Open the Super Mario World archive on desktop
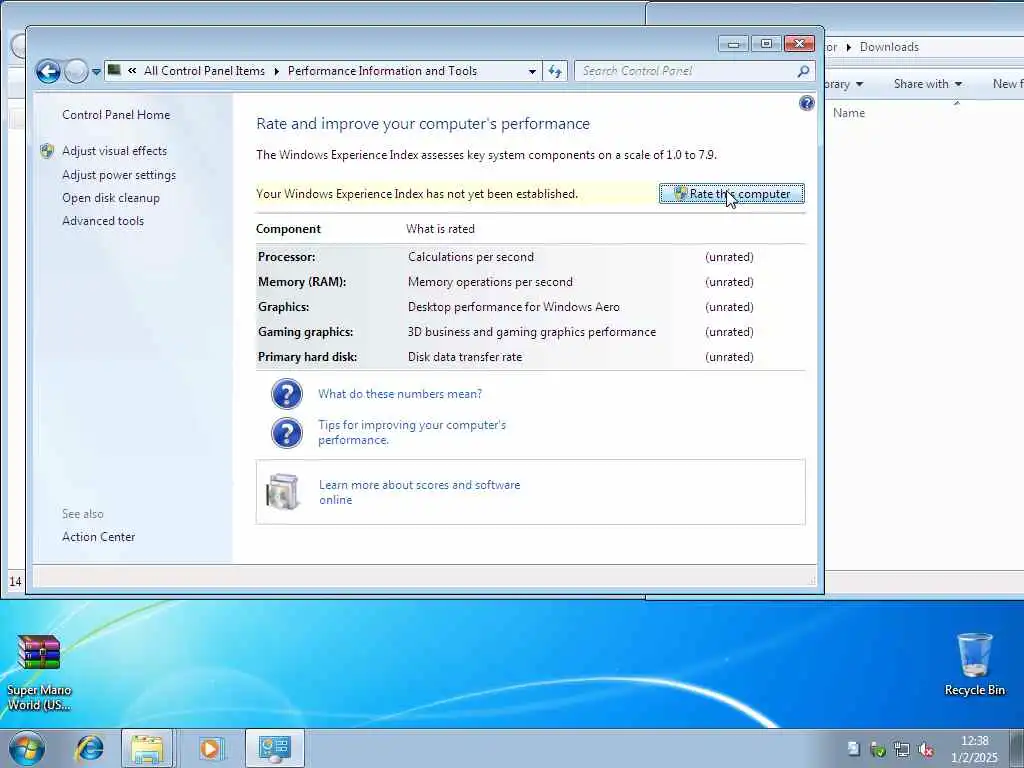1024x768 pixels. (x=39, y=673)
